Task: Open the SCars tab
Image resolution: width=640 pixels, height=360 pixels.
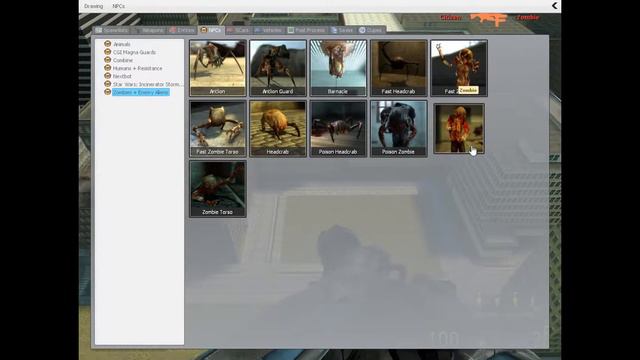Action: point(238,30)
